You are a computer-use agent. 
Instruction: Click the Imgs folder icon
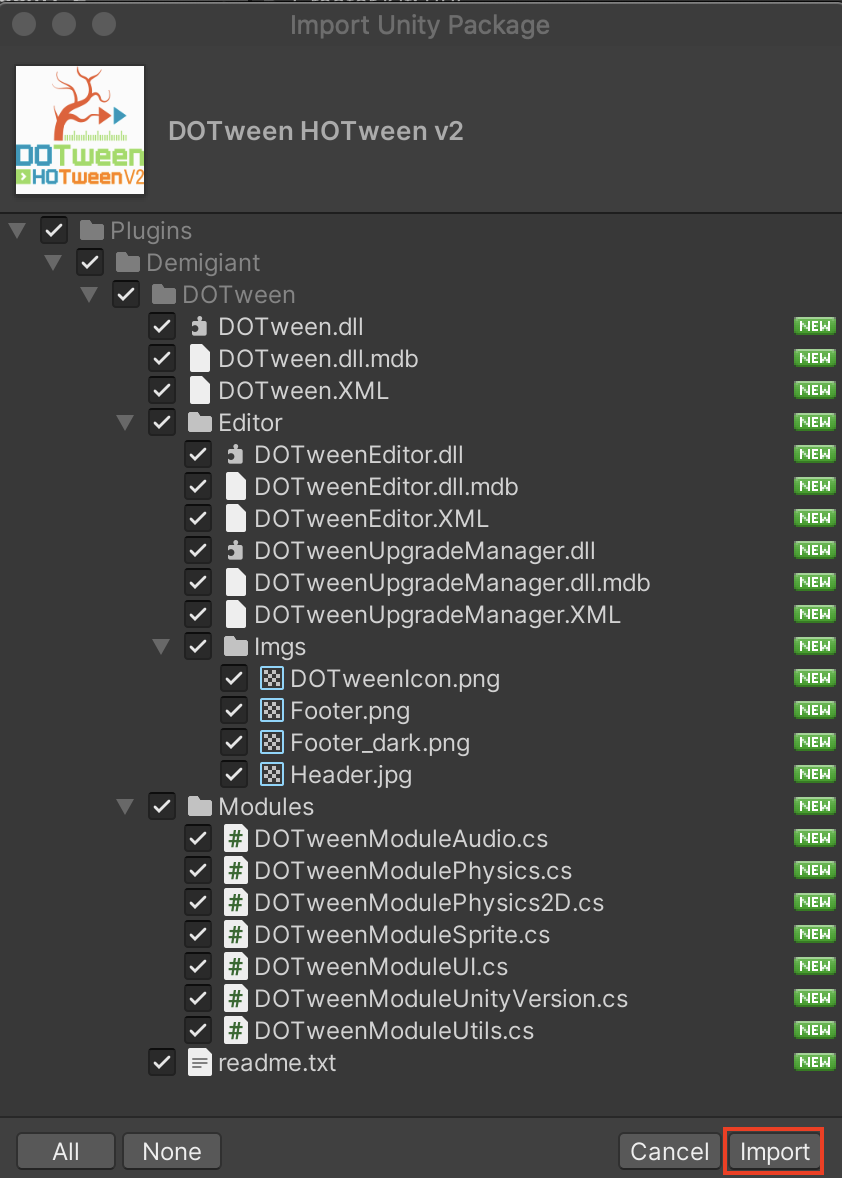(236, 646)
